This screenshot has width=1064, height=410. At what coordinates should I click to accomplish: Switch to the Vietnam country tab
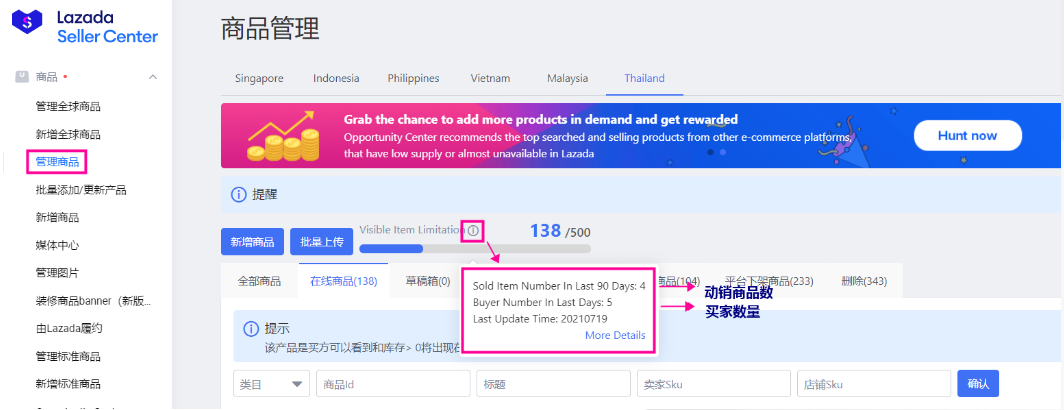(490, 78)
